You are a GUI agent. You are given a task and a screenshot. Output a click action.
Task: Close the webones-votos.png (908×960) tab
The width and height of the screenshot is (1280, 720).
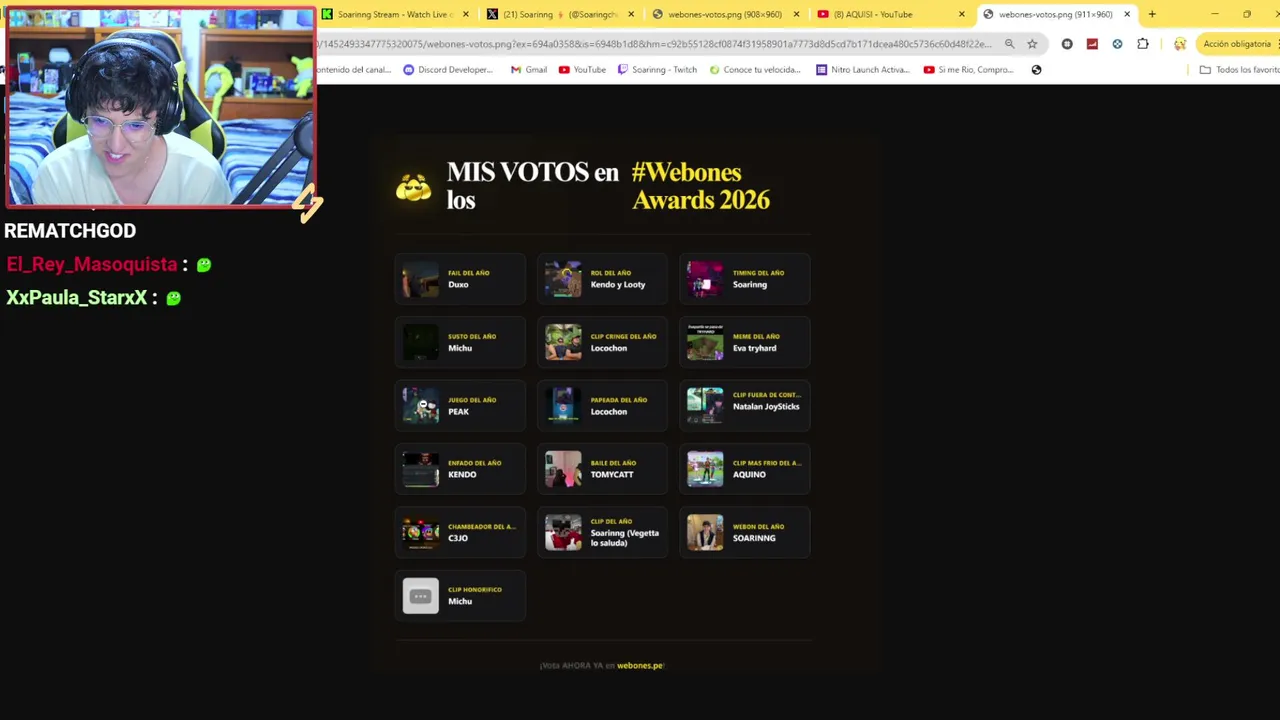pyautogui.click(x=796, y=14)
